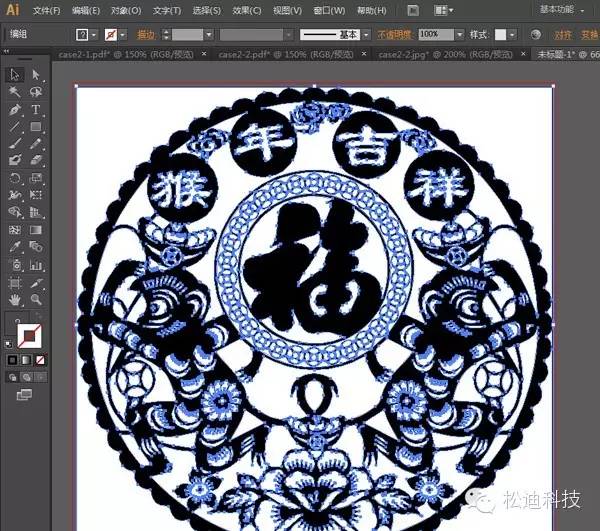This screenshot has height=531, width=600.
Task: Enable Draw Behind mode
Action: 26,377
